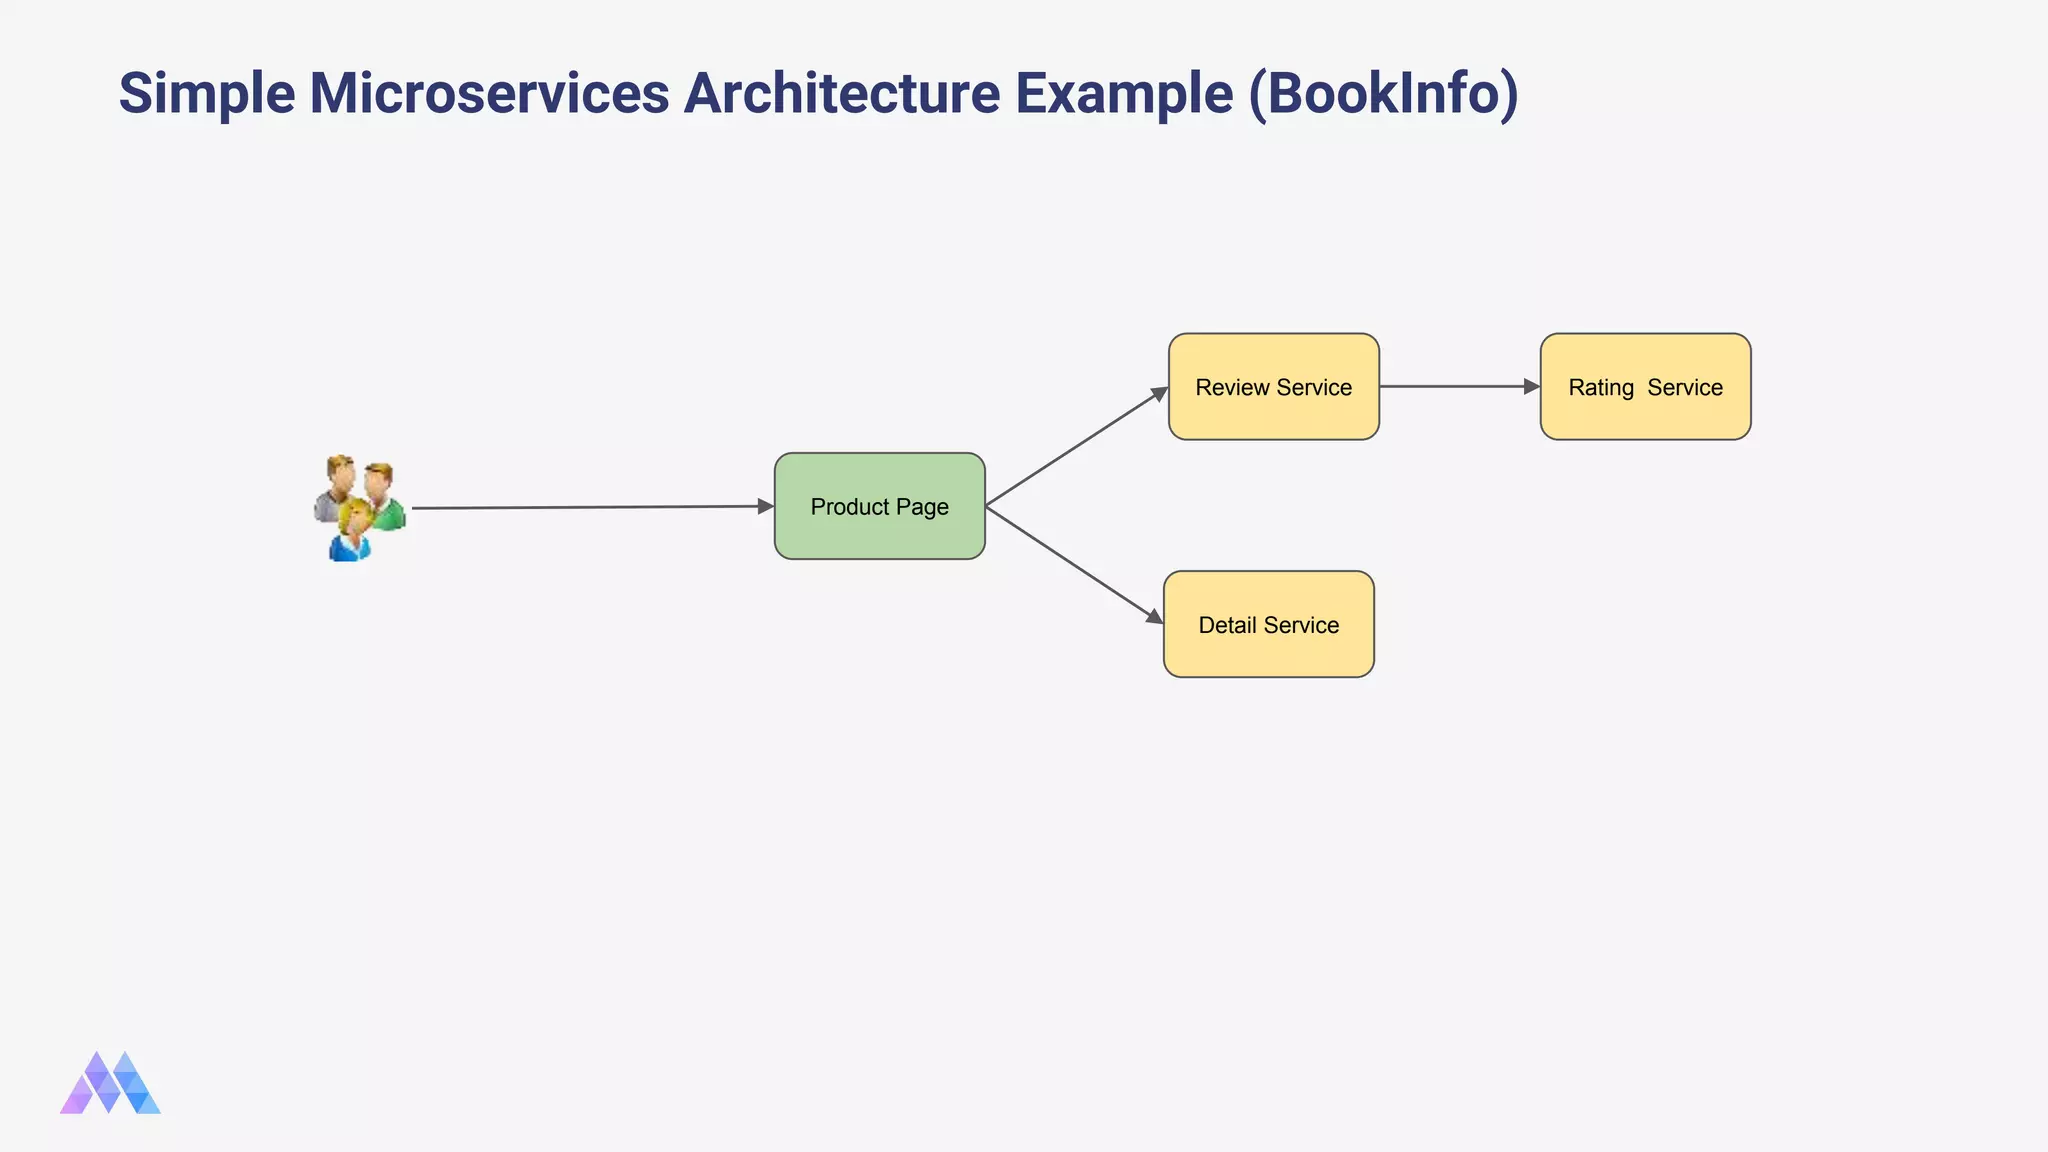
Task: Select the Rating Service box
Action: coord(1645,387)
